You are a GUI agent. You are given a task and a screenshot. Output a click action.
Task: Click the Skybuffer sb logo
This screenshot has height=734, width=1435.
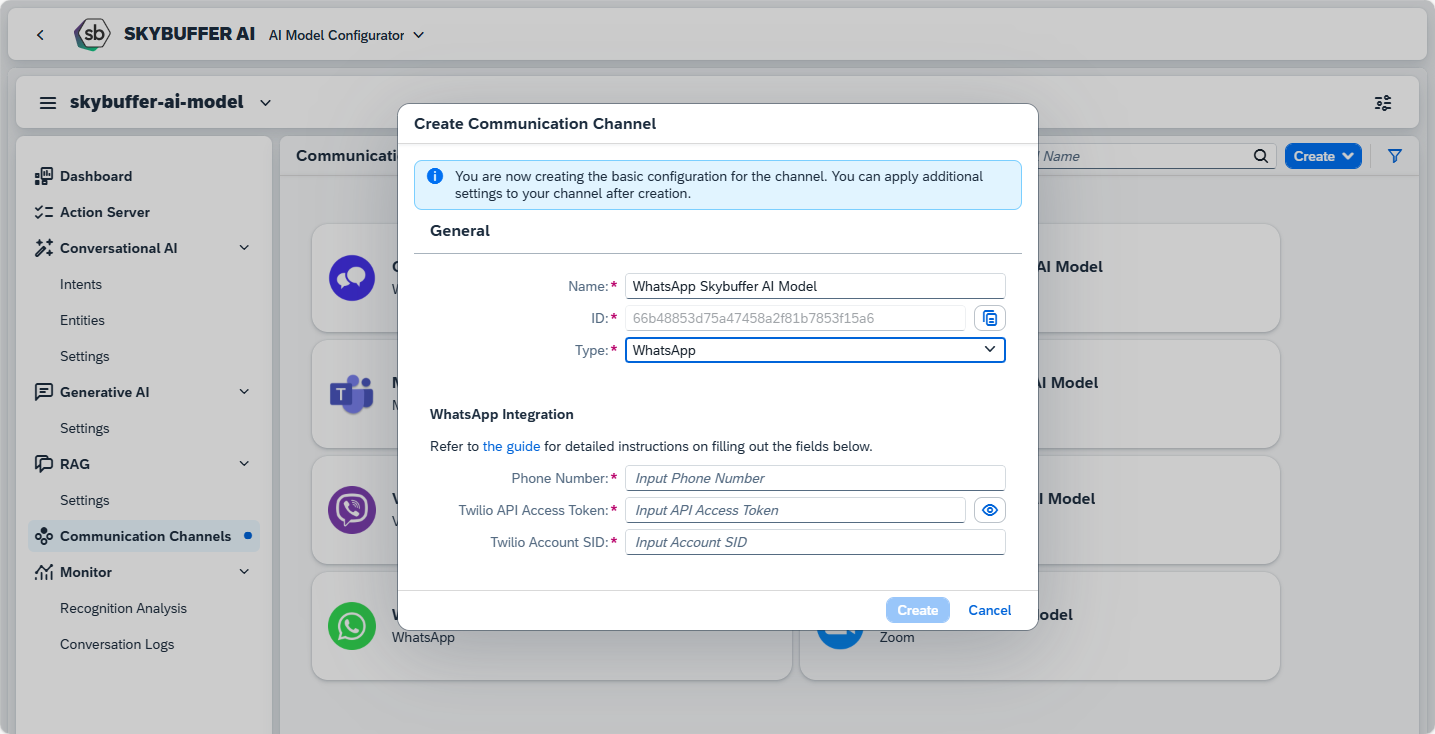[x=92, y=34]
